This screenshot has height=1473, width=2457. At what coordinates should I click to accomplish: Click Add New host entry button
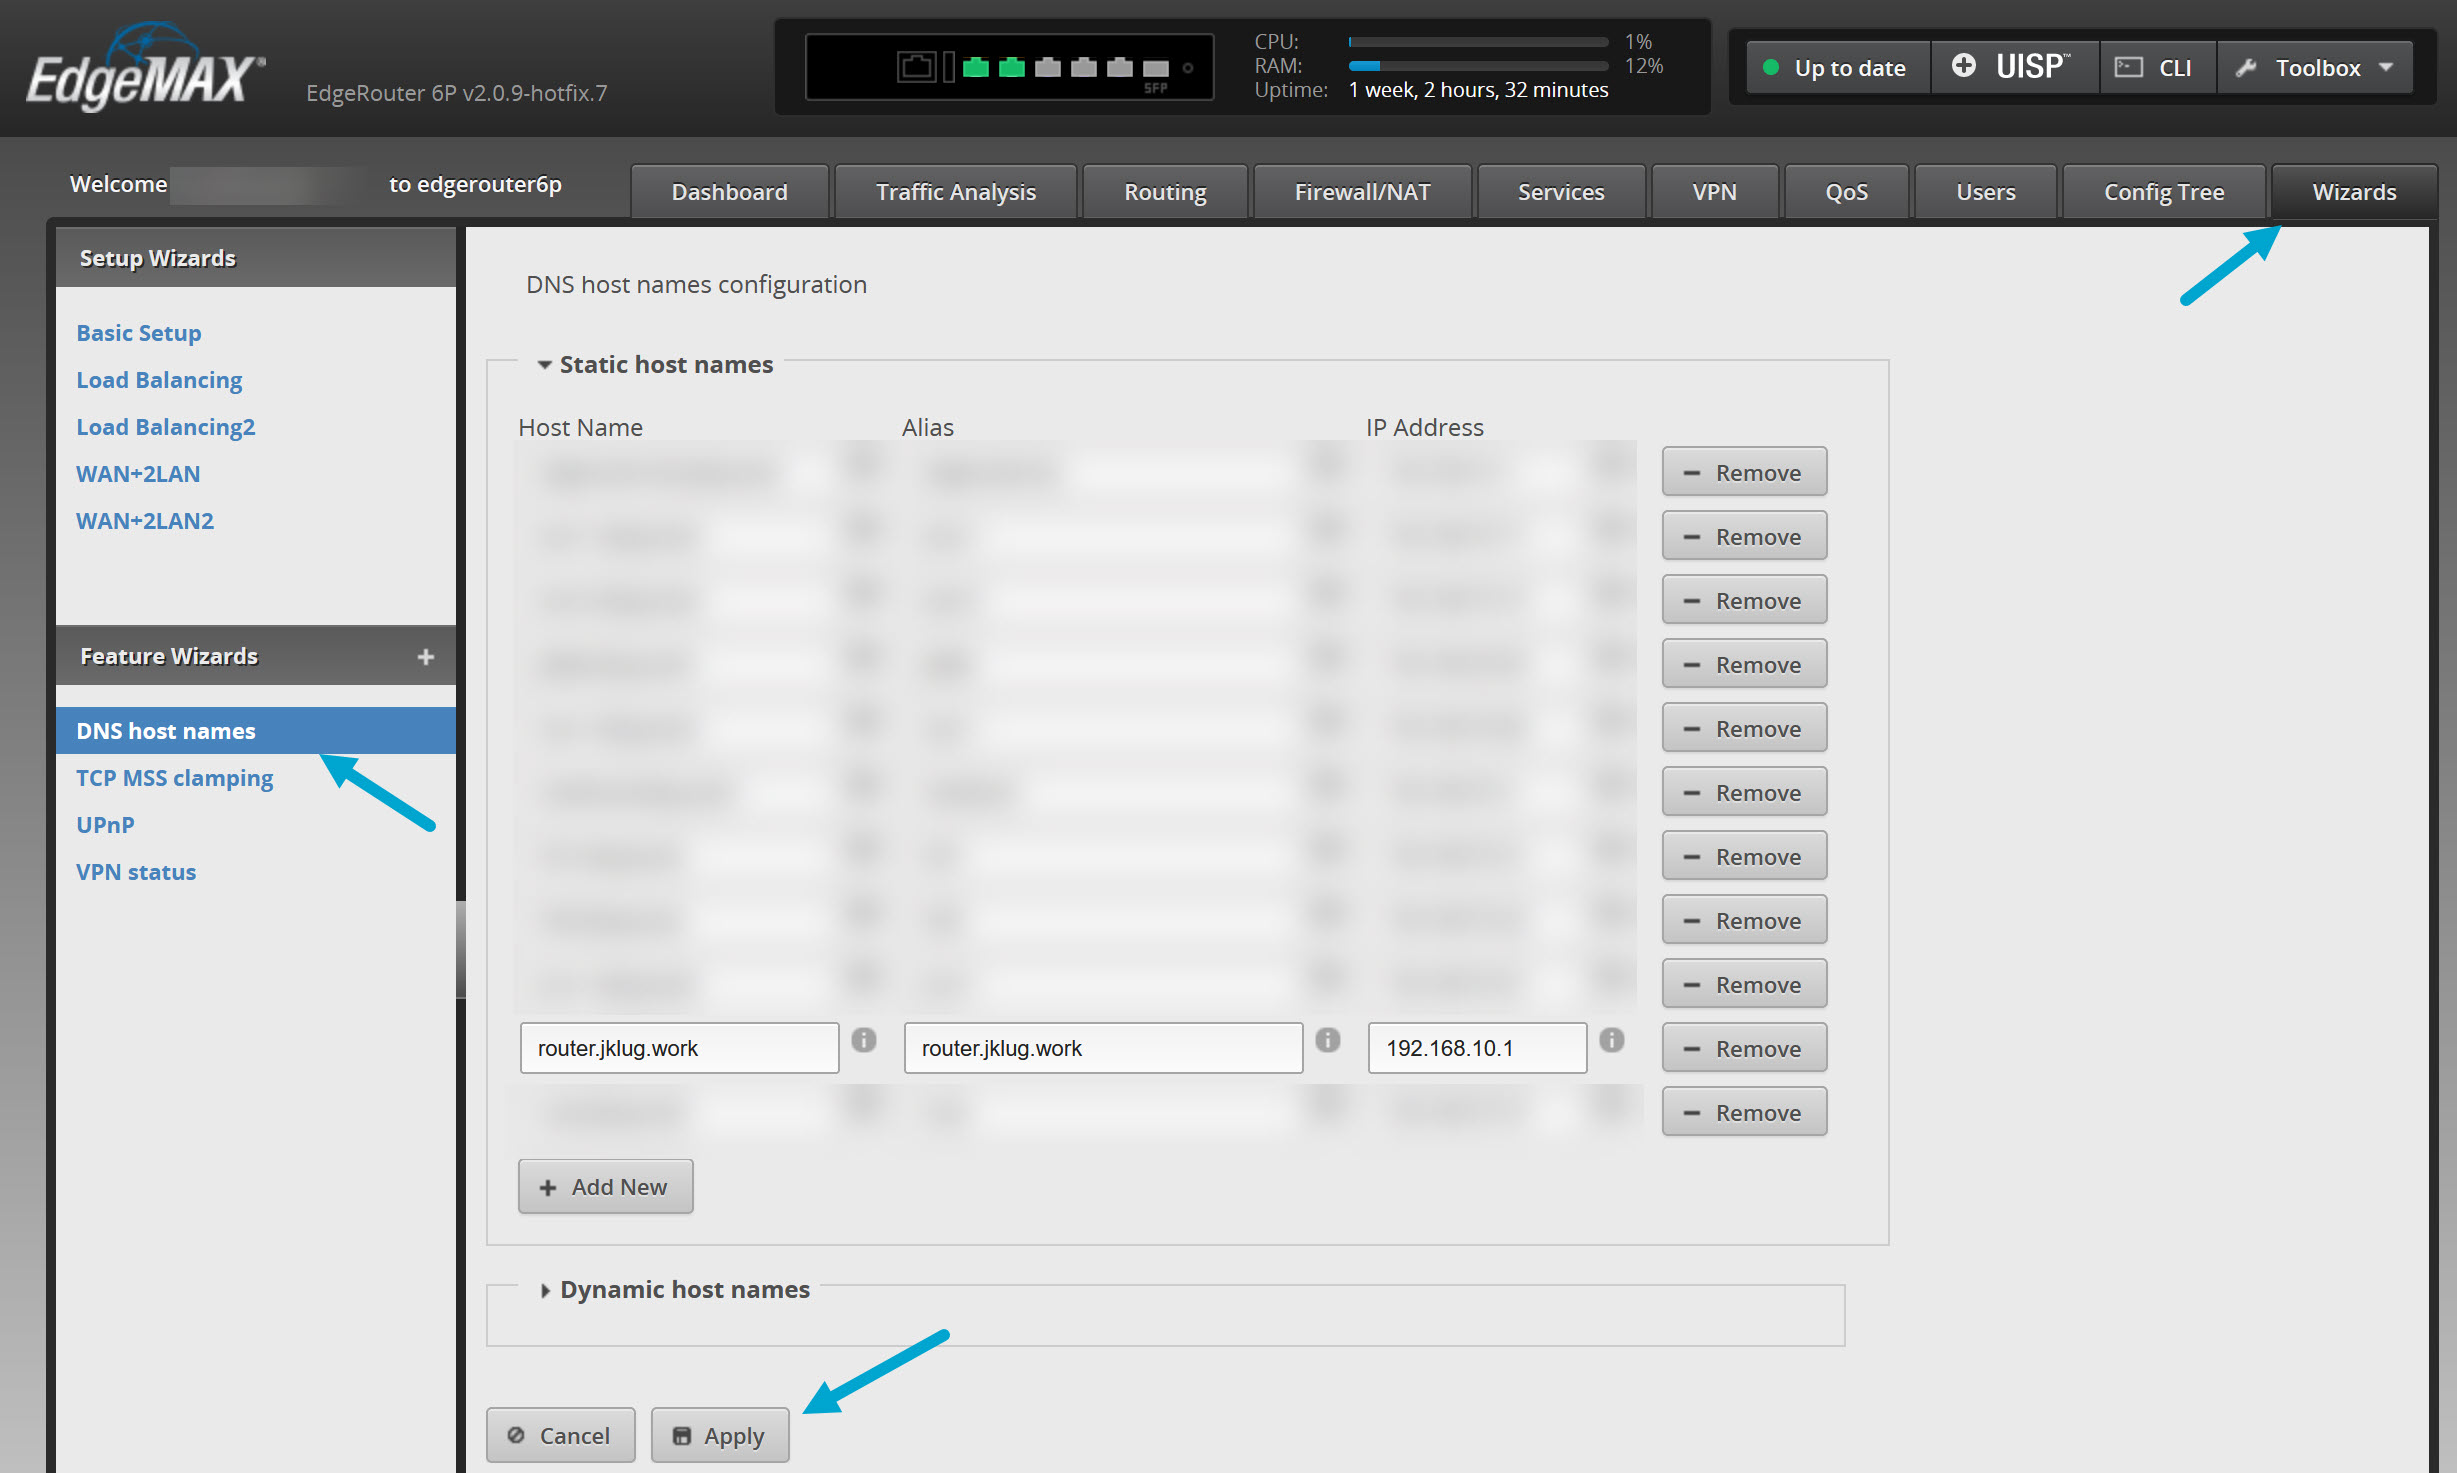click(x=605, y=1187)
